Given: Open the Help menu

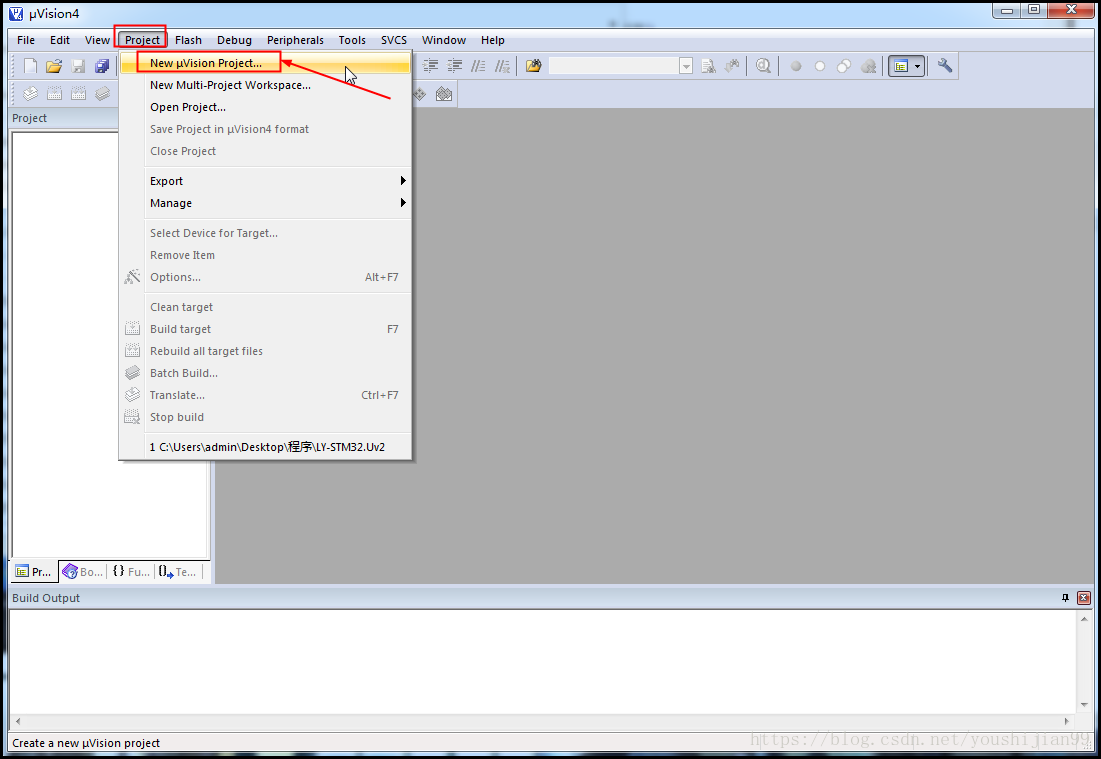Looking at the screenshot, I should (x=492, y=40).
